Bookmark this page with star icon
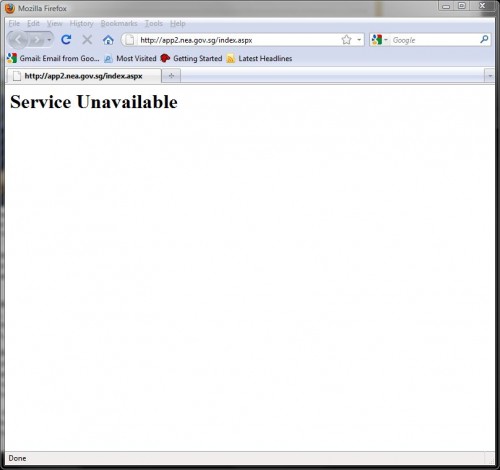The width and height of the screenshot is (500, 470). (x=347, y=40)
